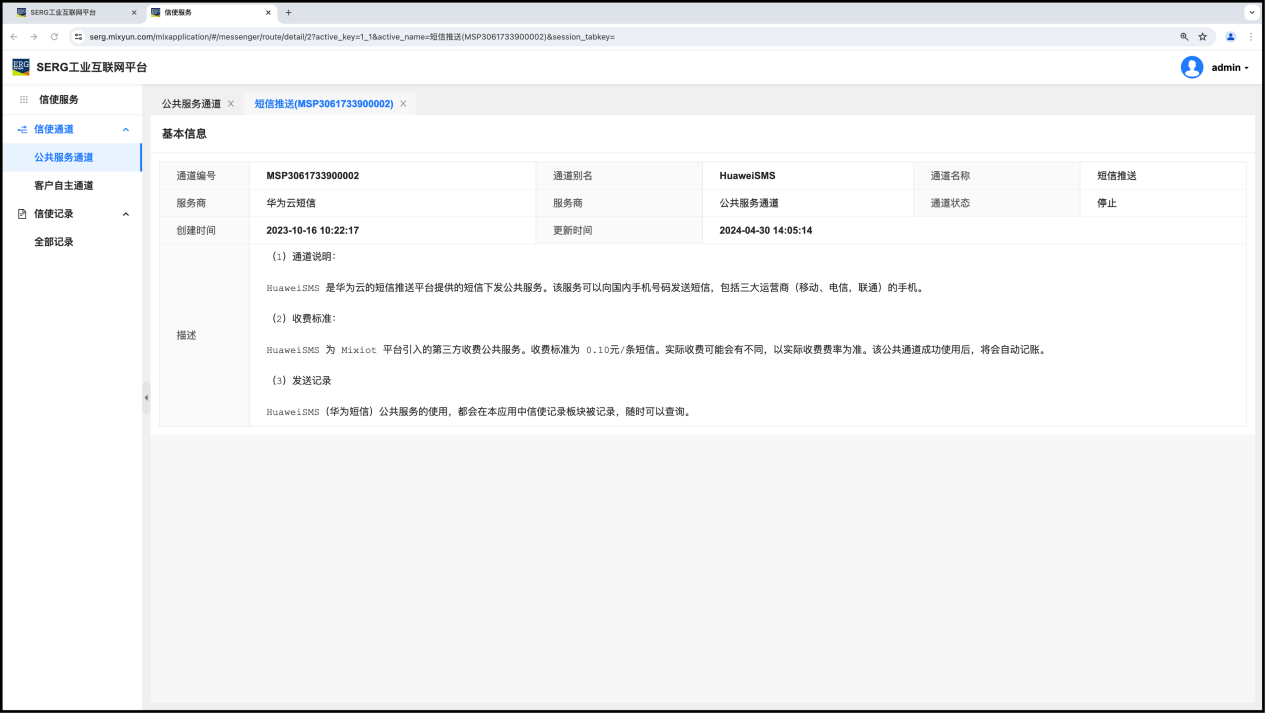Image resolution: width=1265 pixels, height=713 pixels.
Task: Select 客户自主通道 in the sidebar
Action: tap(63, 186)
